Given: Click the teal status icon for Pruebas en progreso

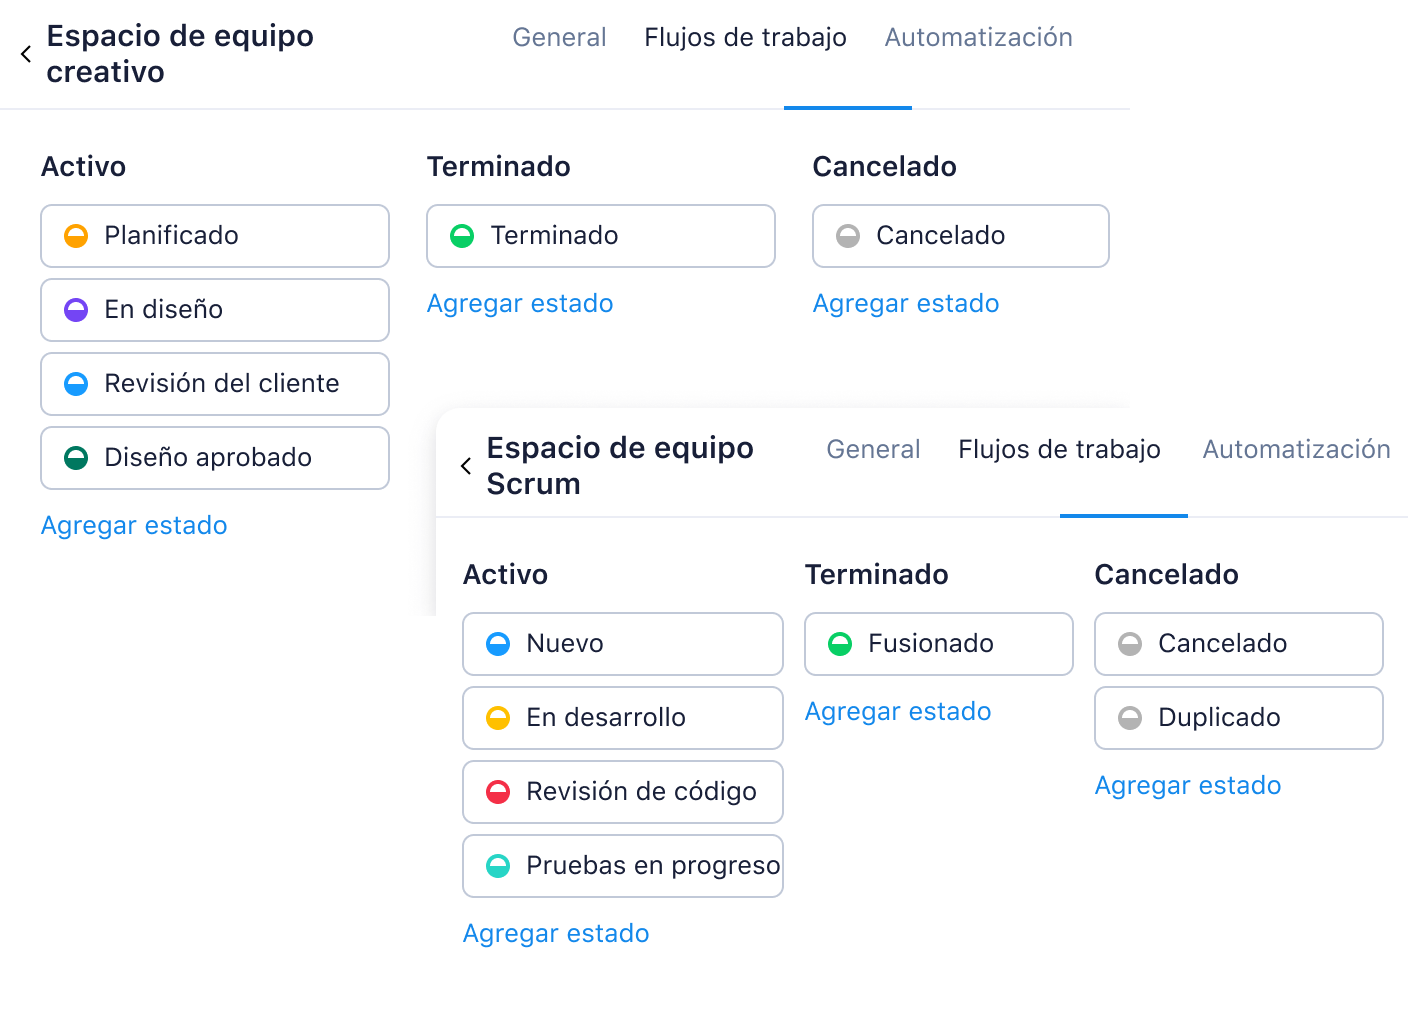Looking at the screenshot, I should [x=496, y=866].
